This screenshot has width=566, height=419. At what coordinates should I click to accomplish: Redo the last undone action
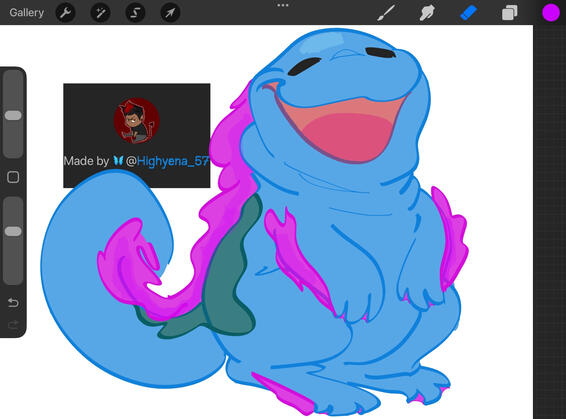point(13,326)
